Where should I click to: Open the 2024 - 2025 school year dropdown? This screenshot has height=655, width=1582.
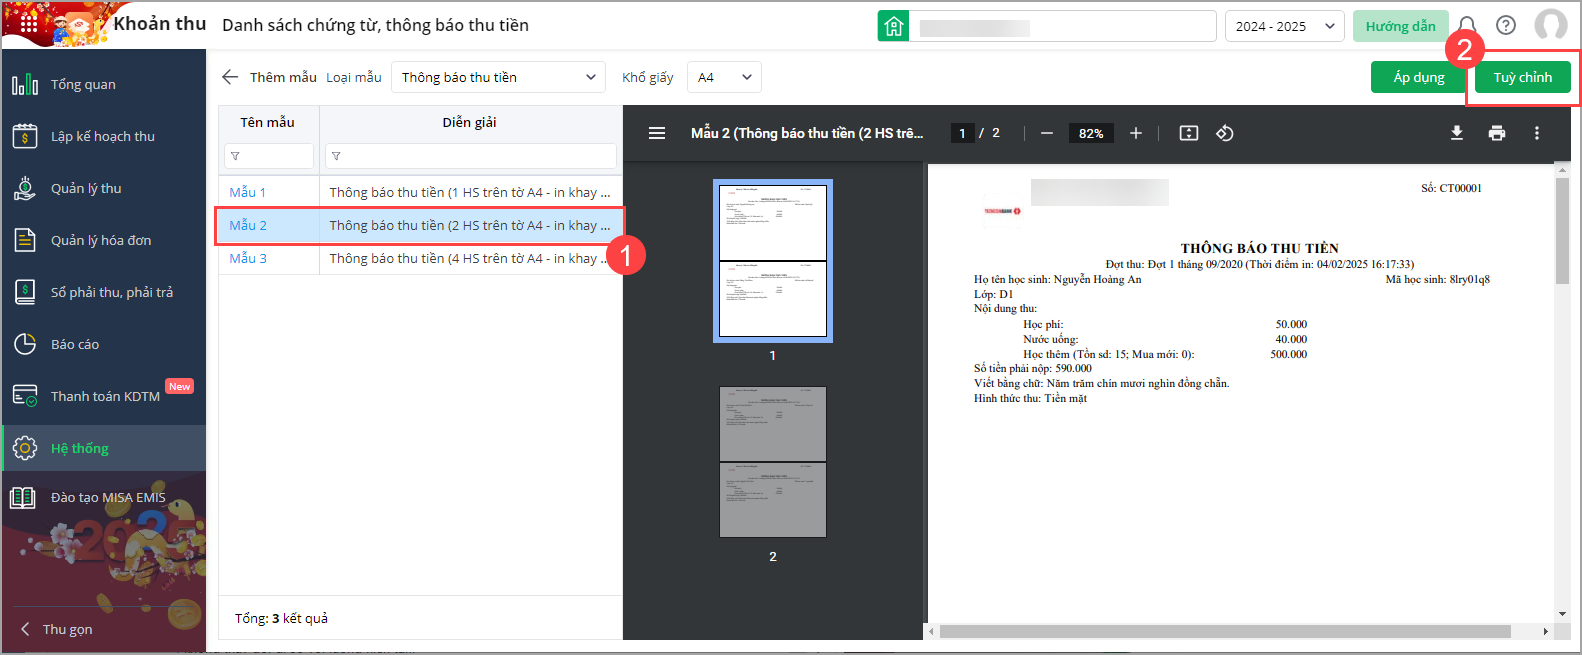click(1284, 26)
